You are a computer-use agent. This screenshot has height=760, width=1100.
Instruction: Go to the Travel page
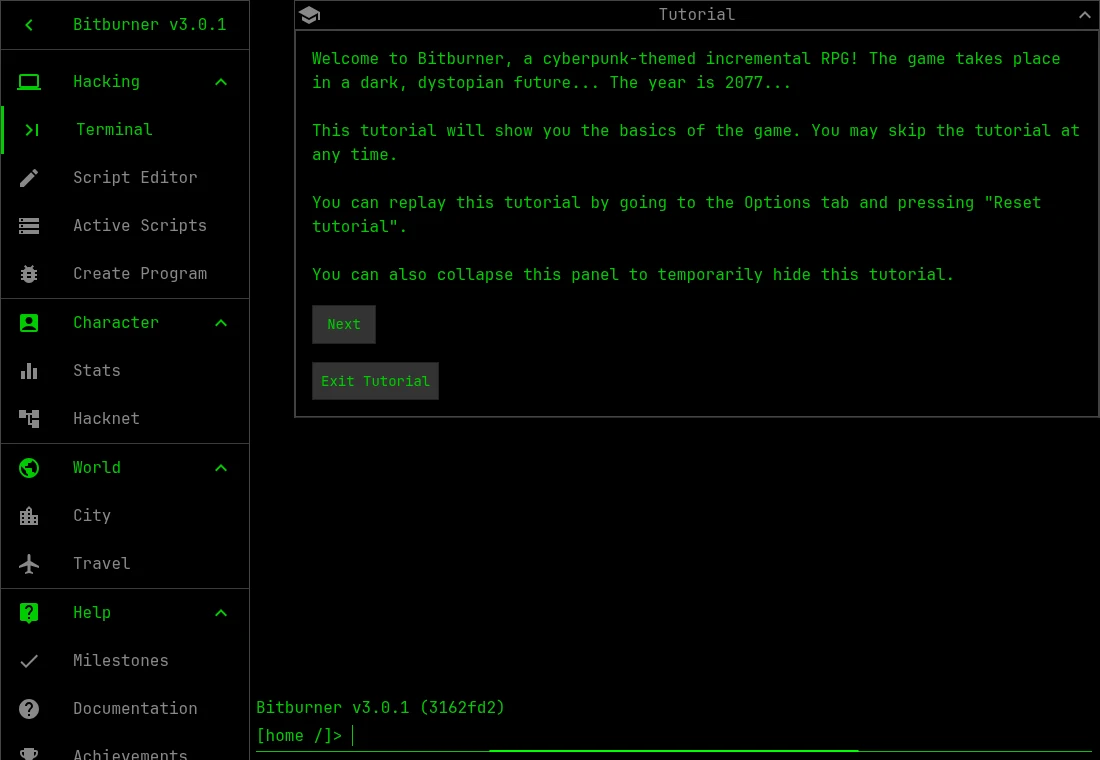click(x=125, y=564)
